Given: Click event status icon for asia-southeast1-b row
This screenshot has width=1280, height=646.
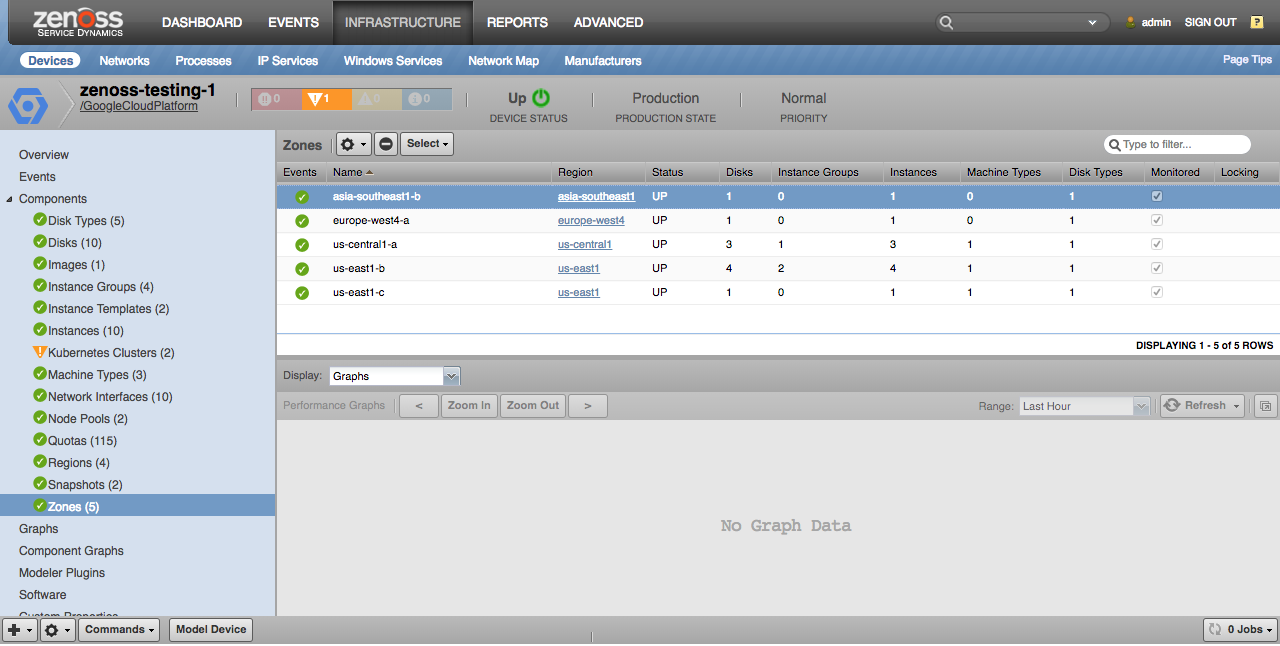Looking at the screenshot, I should (301, 197).
